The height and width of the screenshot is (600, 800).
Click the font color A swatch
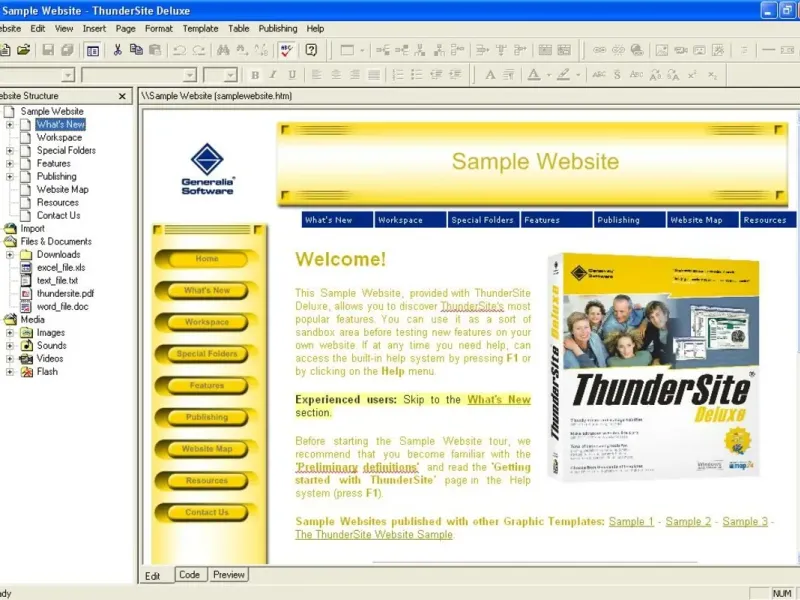tap(534, 76)
